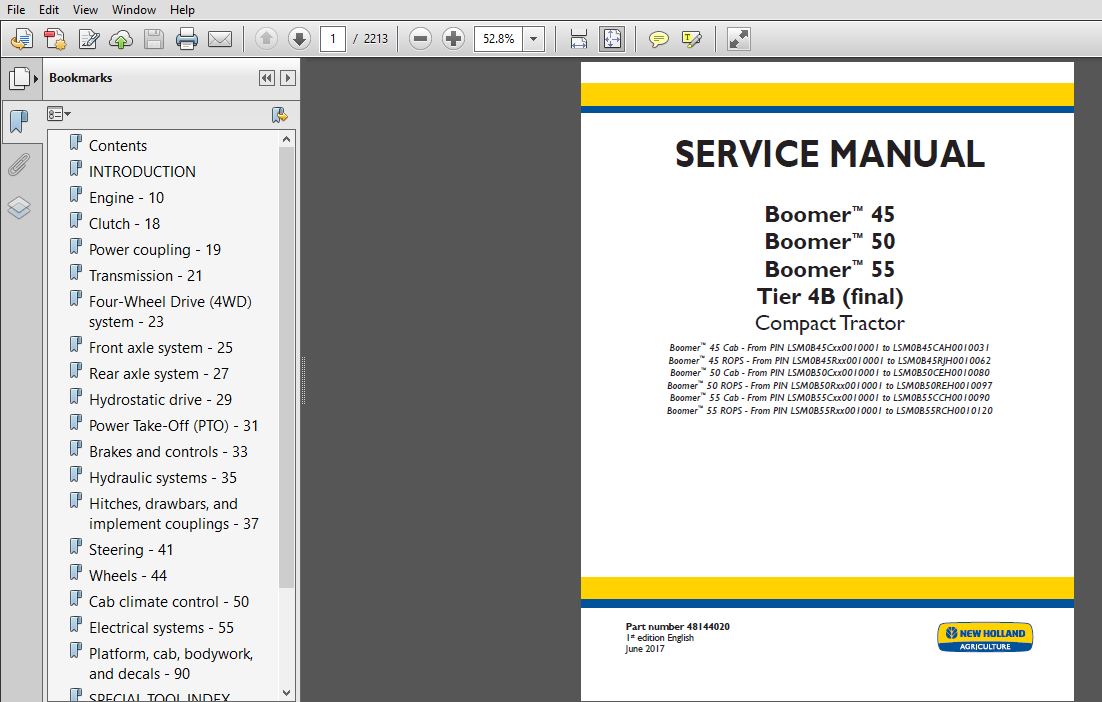Open the Page Thumbnails panel icon

[x=19, y=78]
